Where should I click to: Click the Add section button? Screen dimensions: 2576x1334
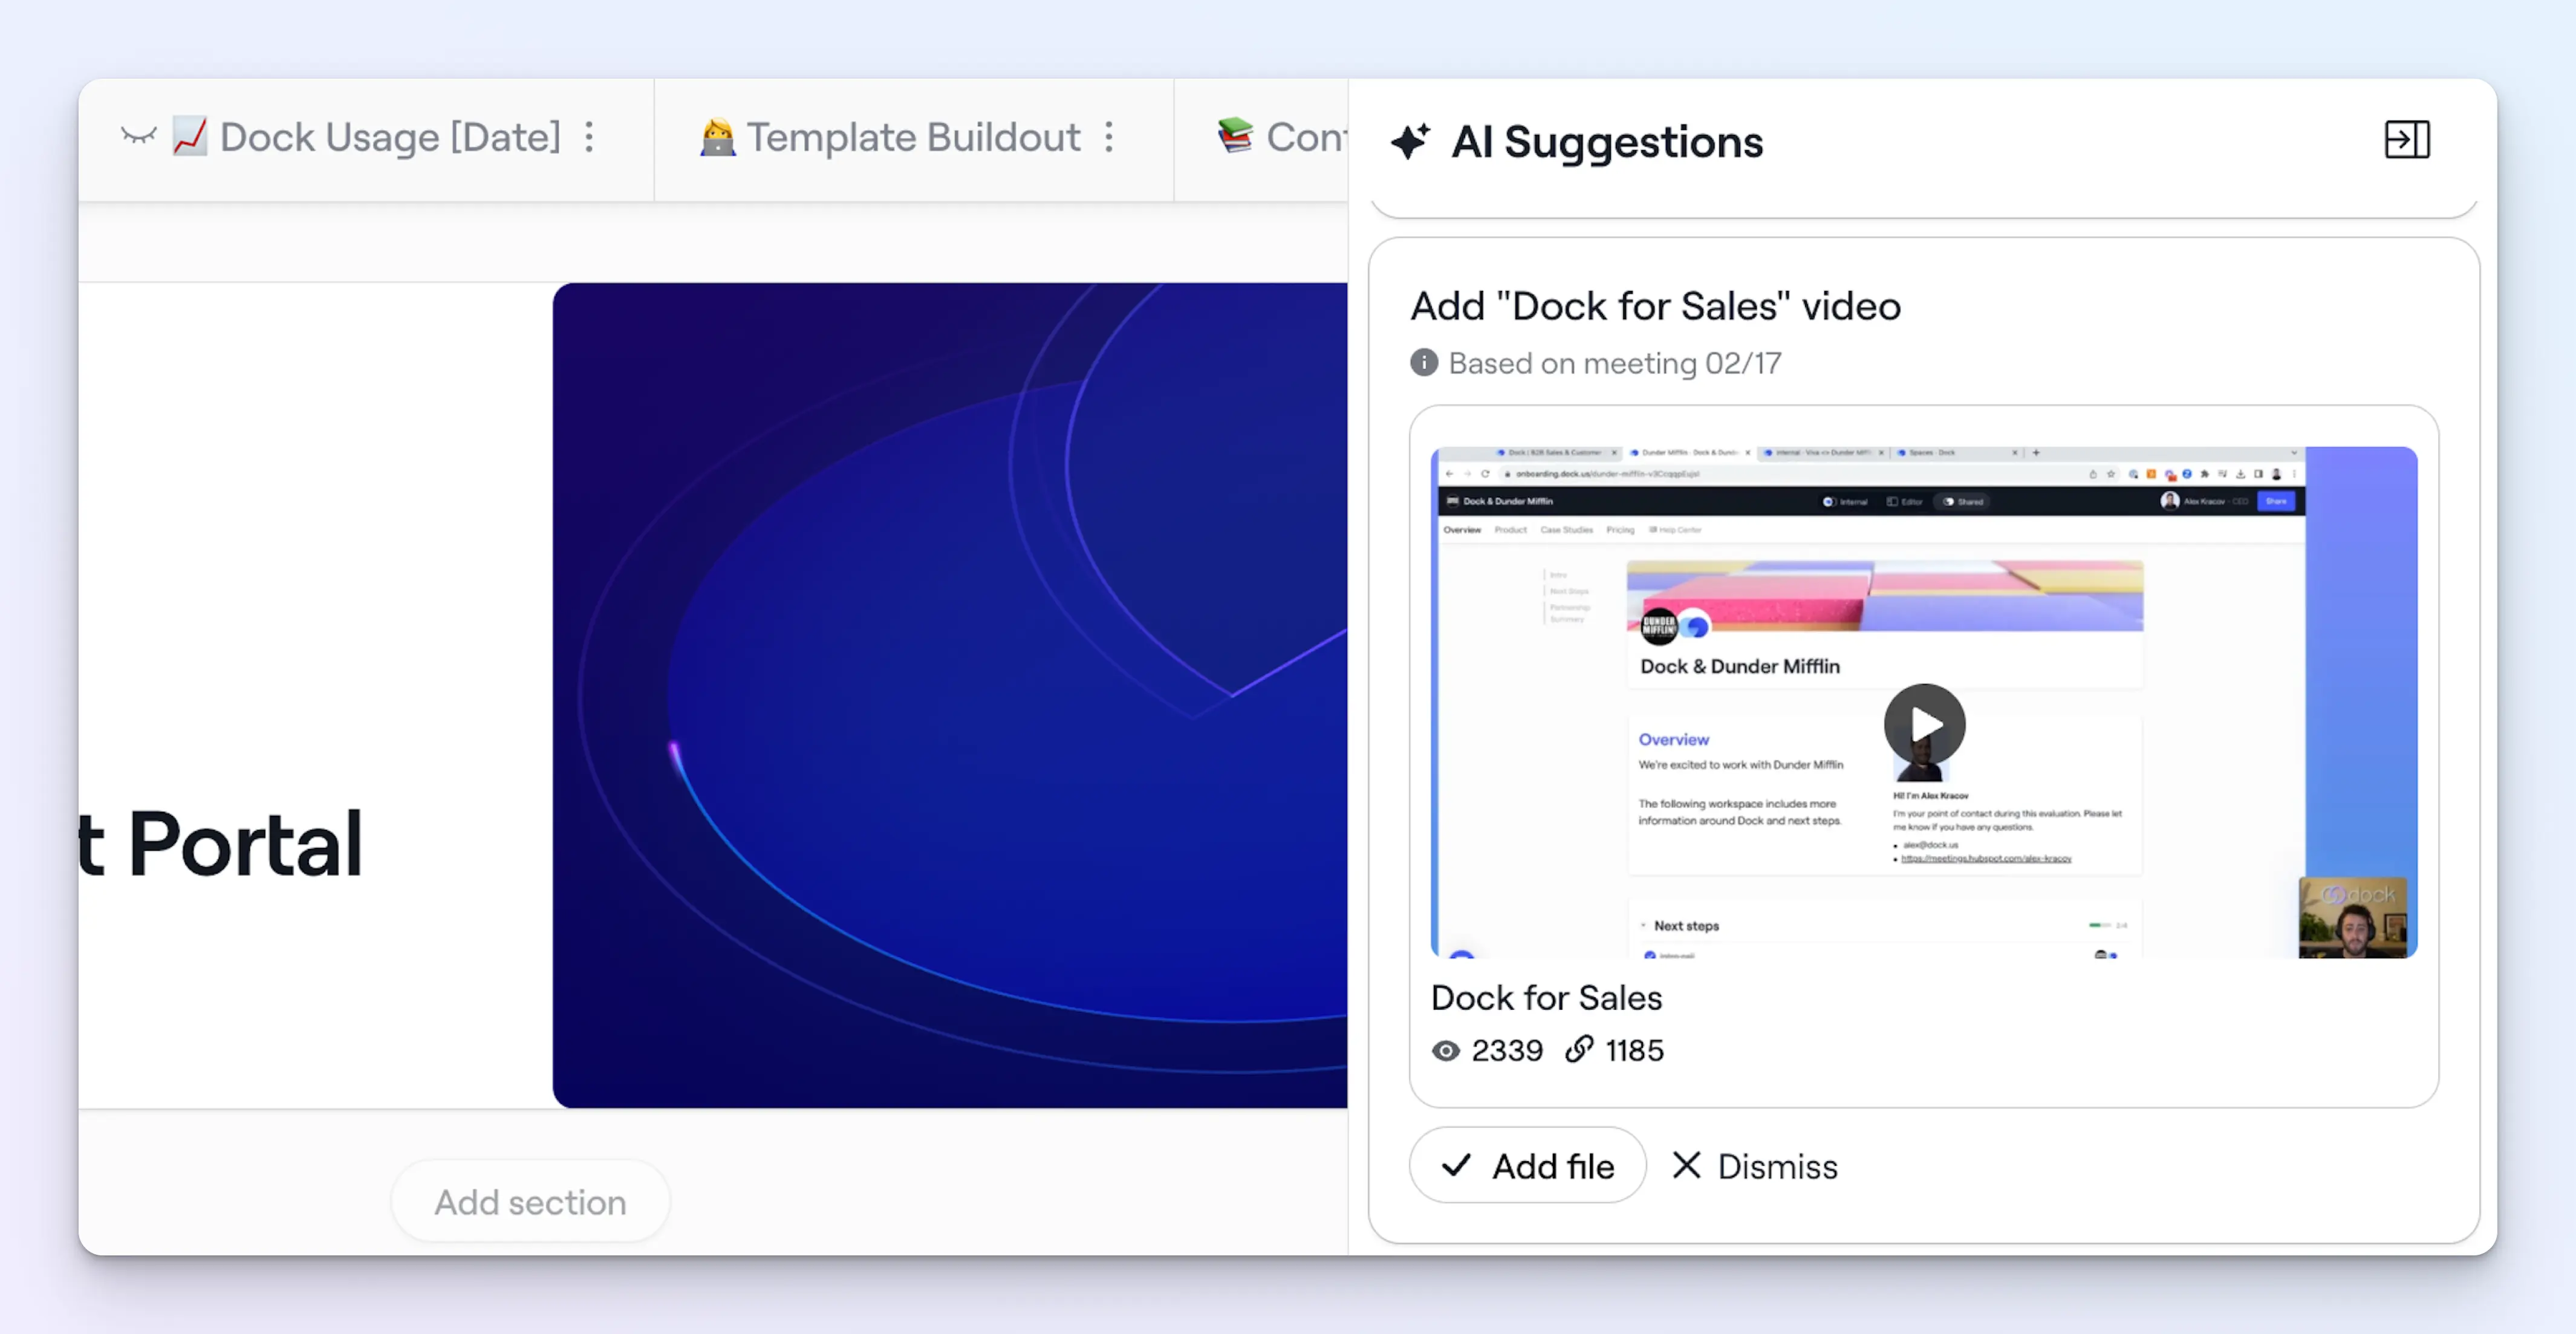[530, 1202]
